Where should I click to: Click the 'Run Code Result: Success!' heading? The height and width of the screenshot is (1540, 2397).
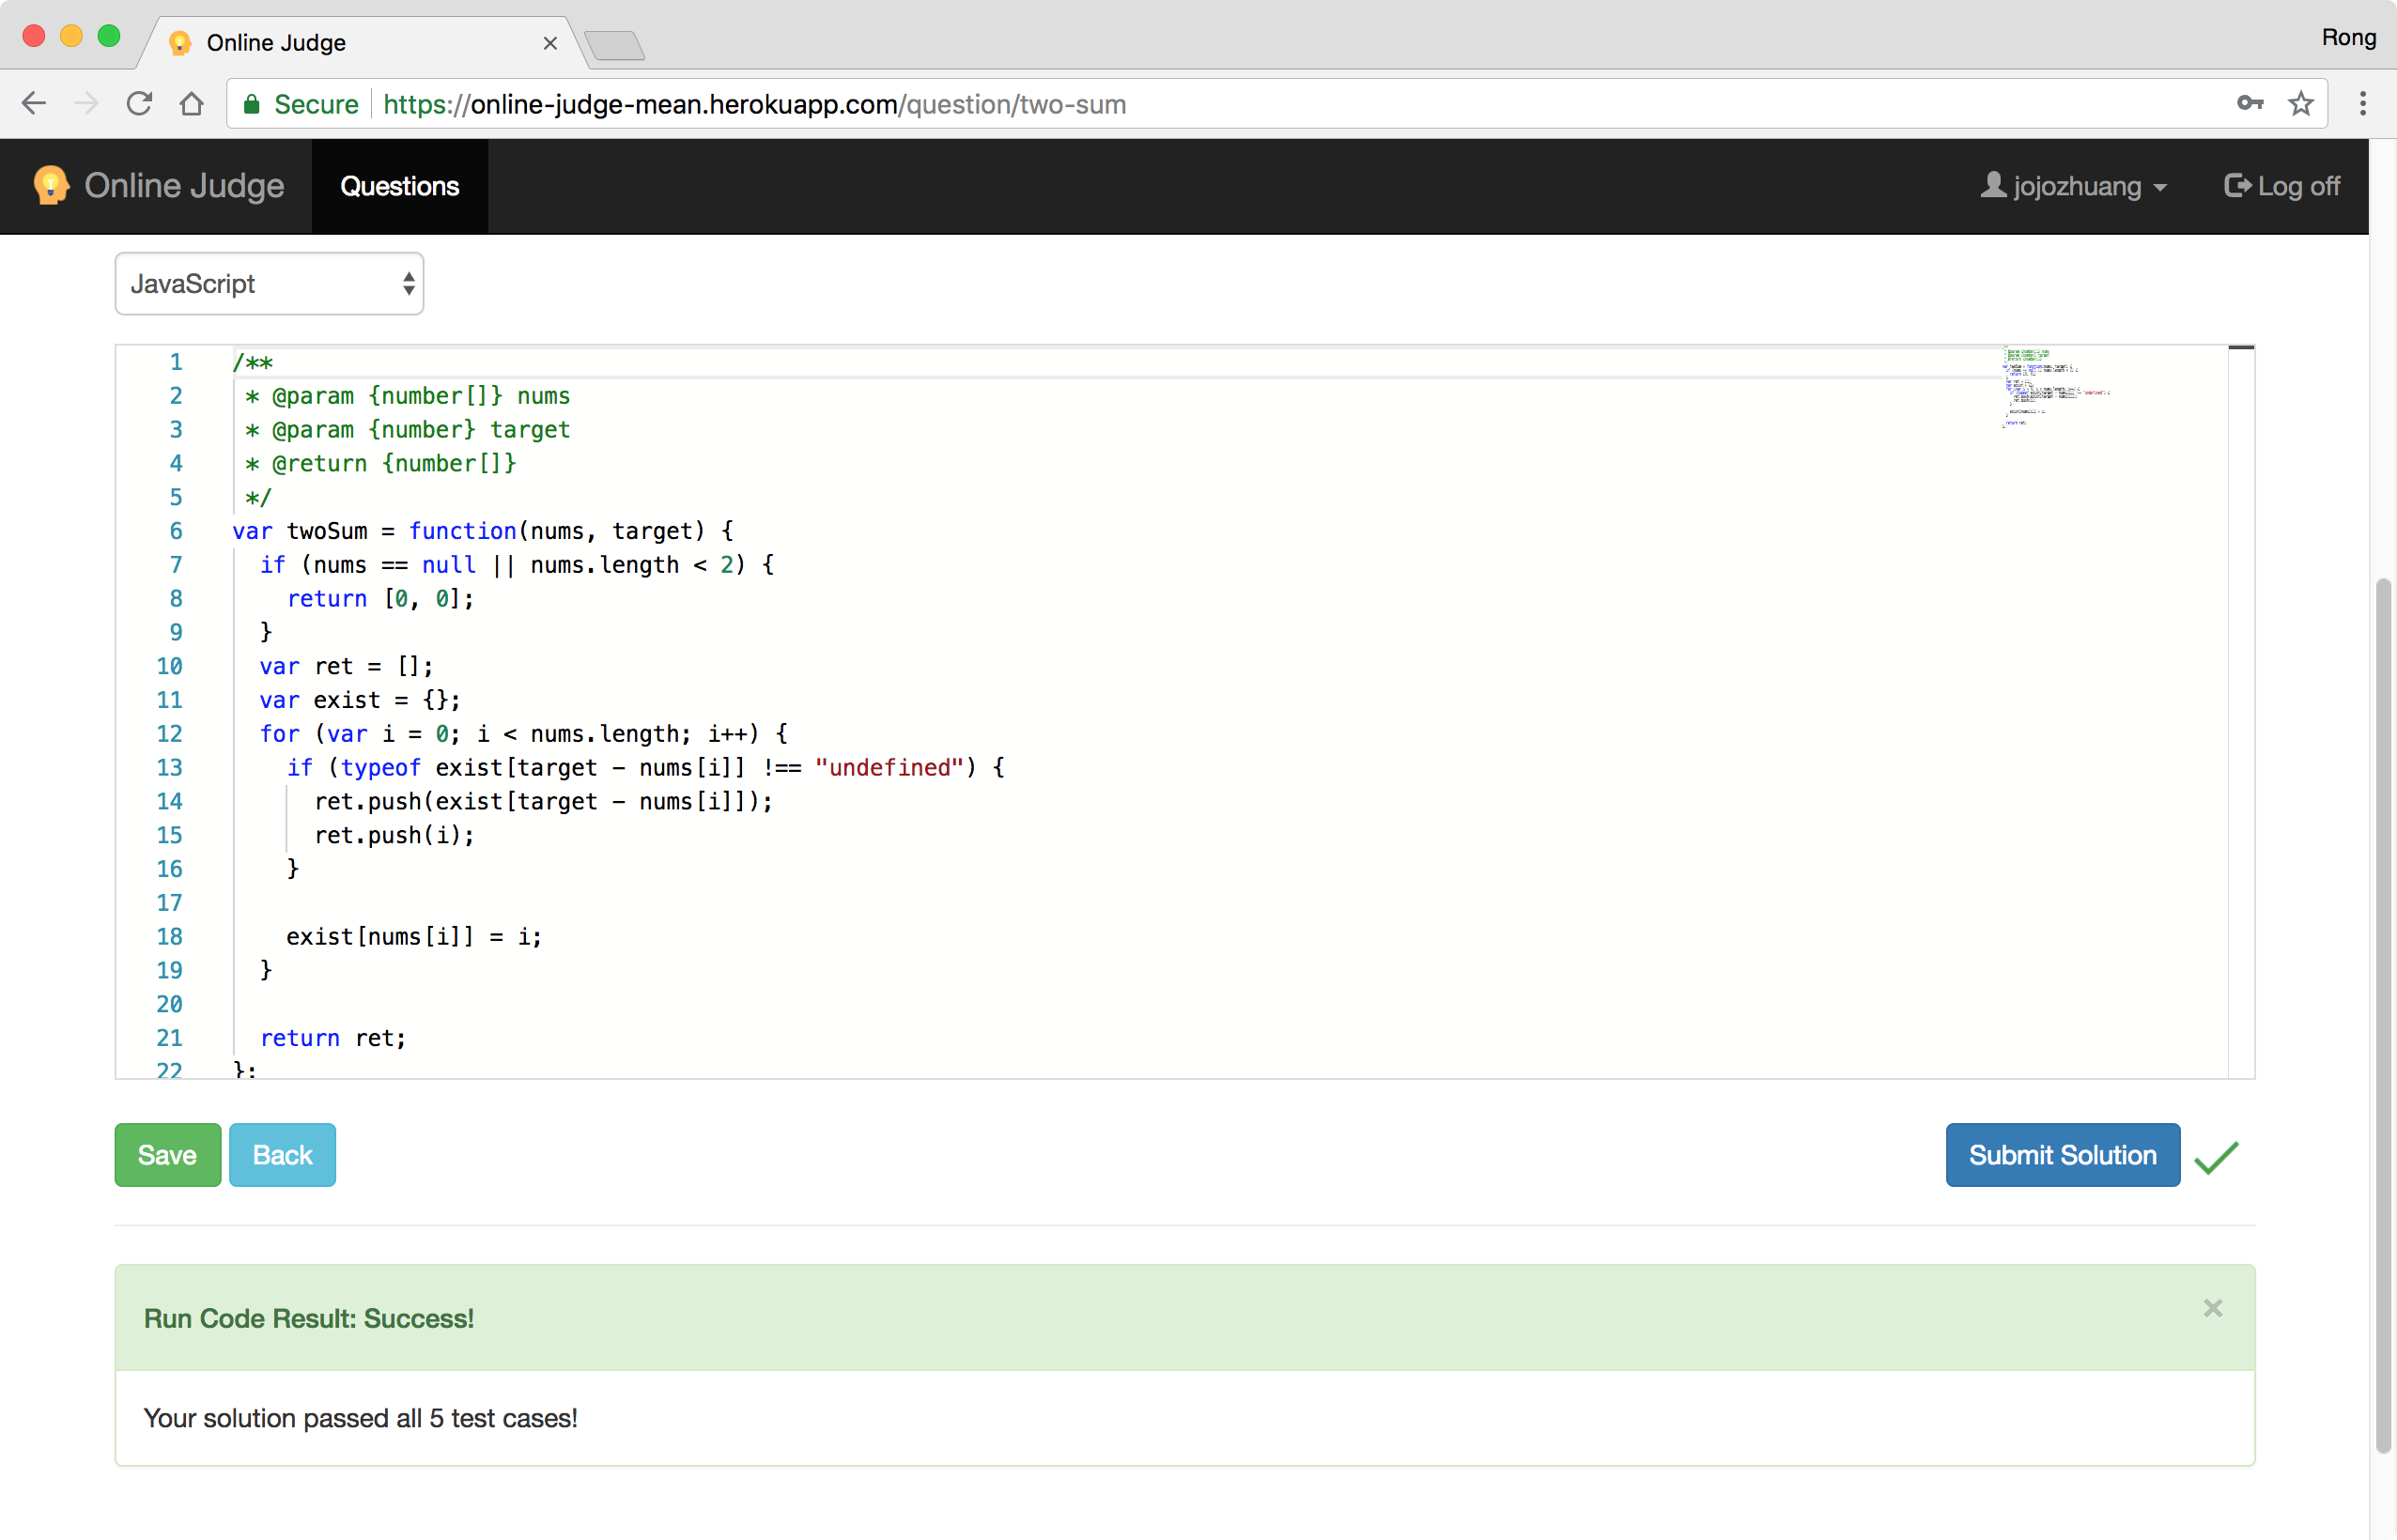309,1318
